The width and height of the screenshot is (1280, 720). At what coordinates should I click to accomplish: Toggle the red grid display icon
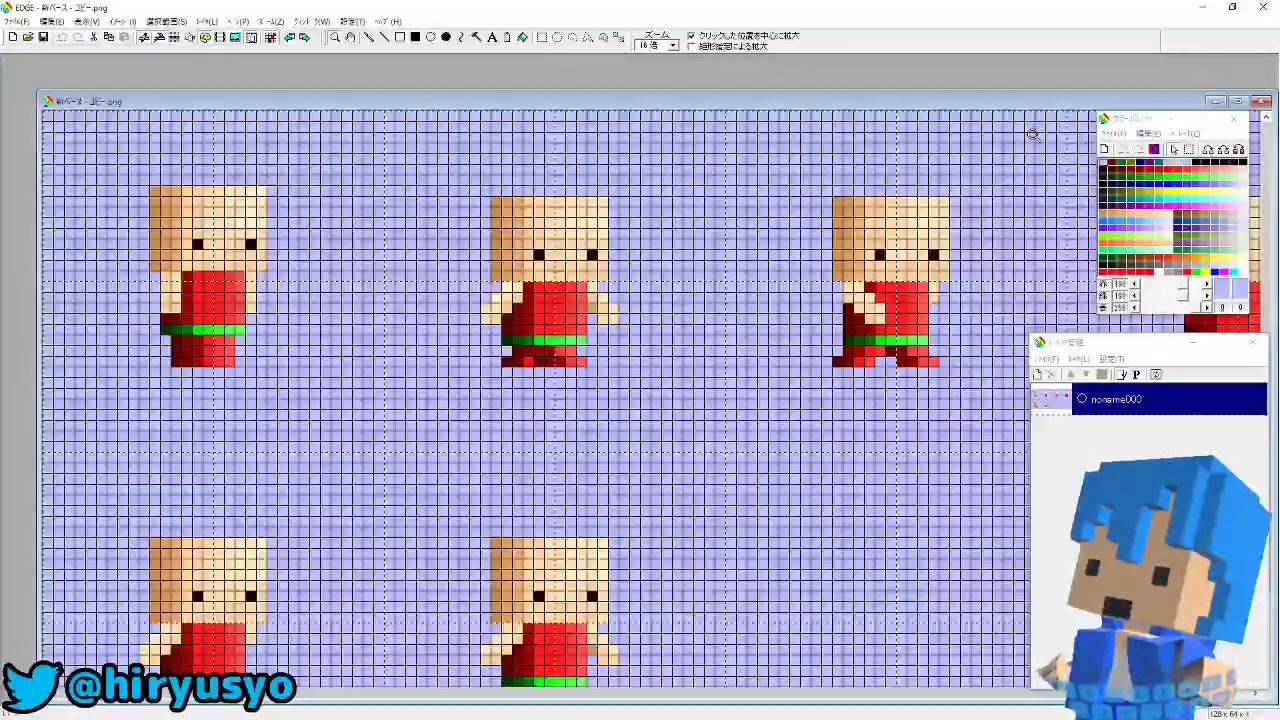tap(270, 37)
